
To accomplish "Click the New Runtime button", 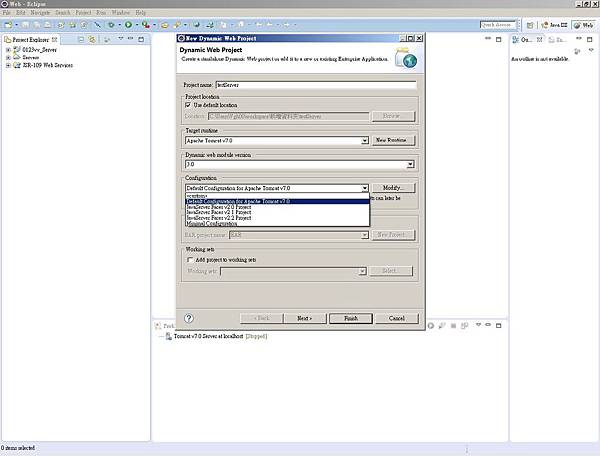I will 393,140.
